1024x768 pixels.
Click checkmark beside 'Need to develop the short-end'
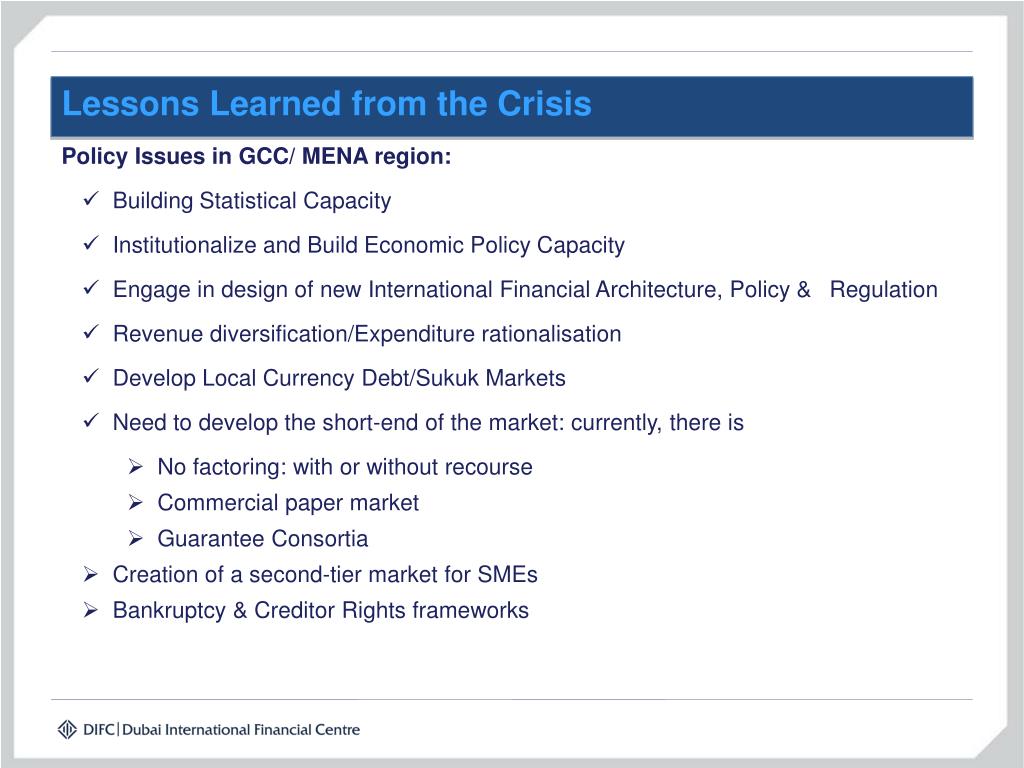click(91, 420)
